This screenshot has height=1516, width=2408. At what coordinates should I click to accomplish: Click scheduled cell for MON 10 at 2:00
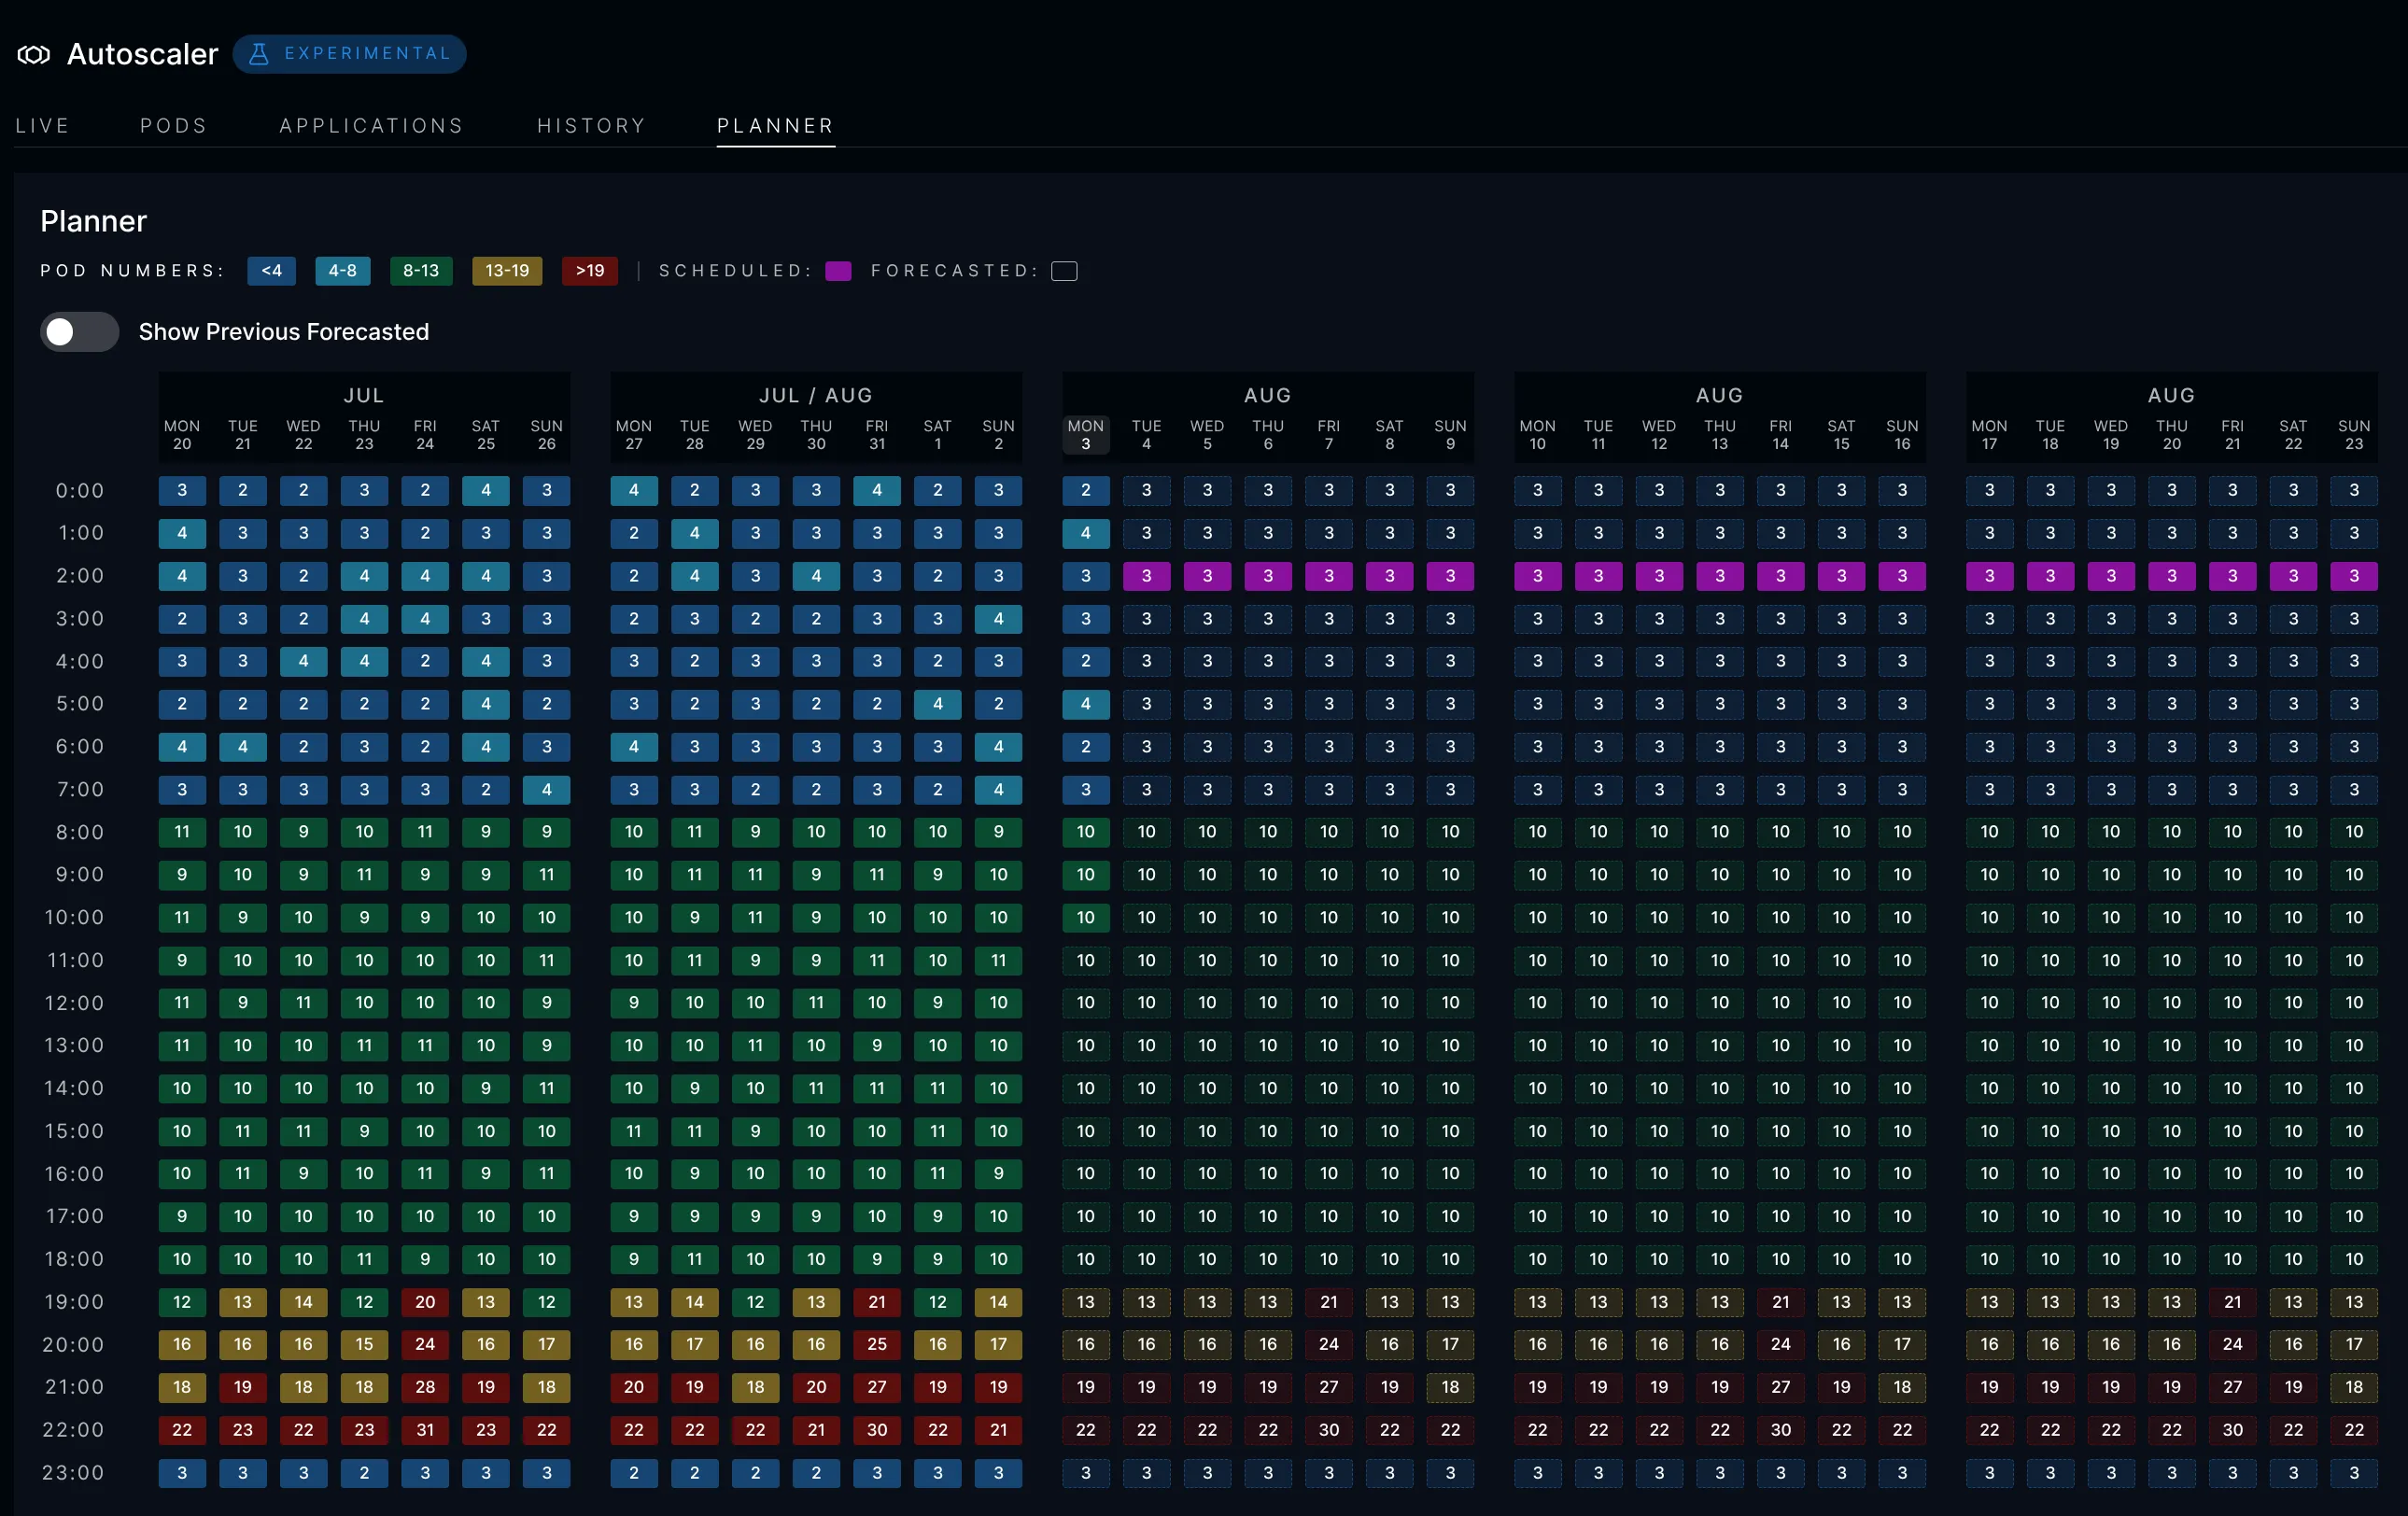[x=1537, y=576]
